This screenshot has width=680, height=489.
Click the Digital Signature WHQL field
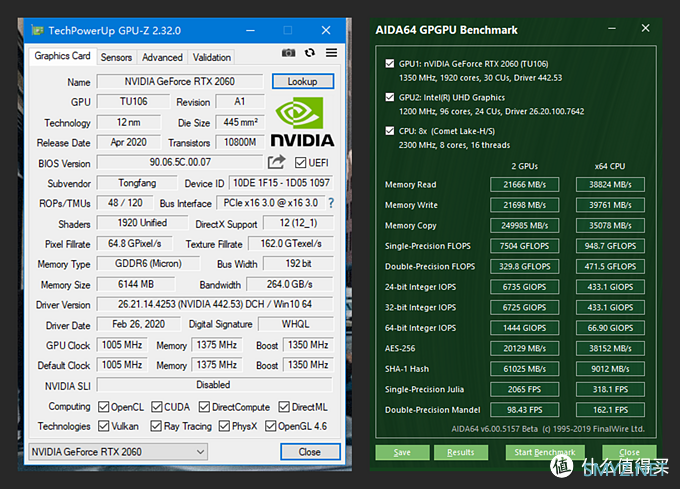click(296, 324)
